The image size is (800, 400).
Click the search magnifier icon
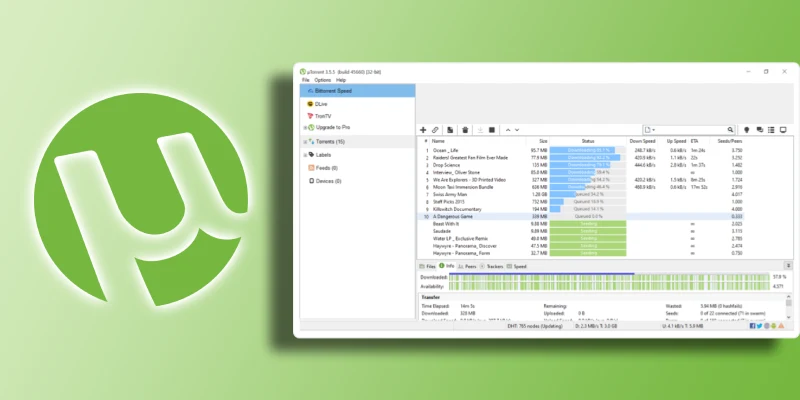(x=729, y=129)
